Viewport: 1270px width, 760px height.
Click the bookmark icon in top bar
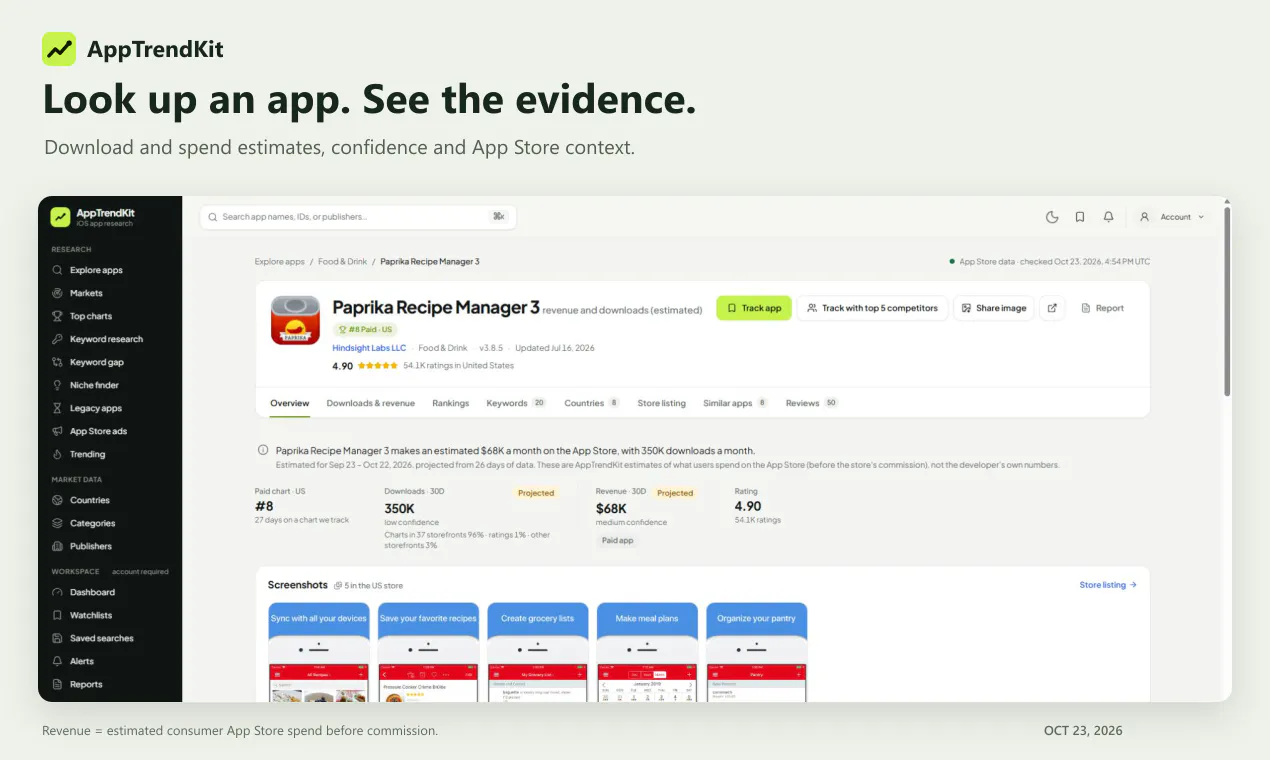pyautogui.click(x=1080, y=217)
